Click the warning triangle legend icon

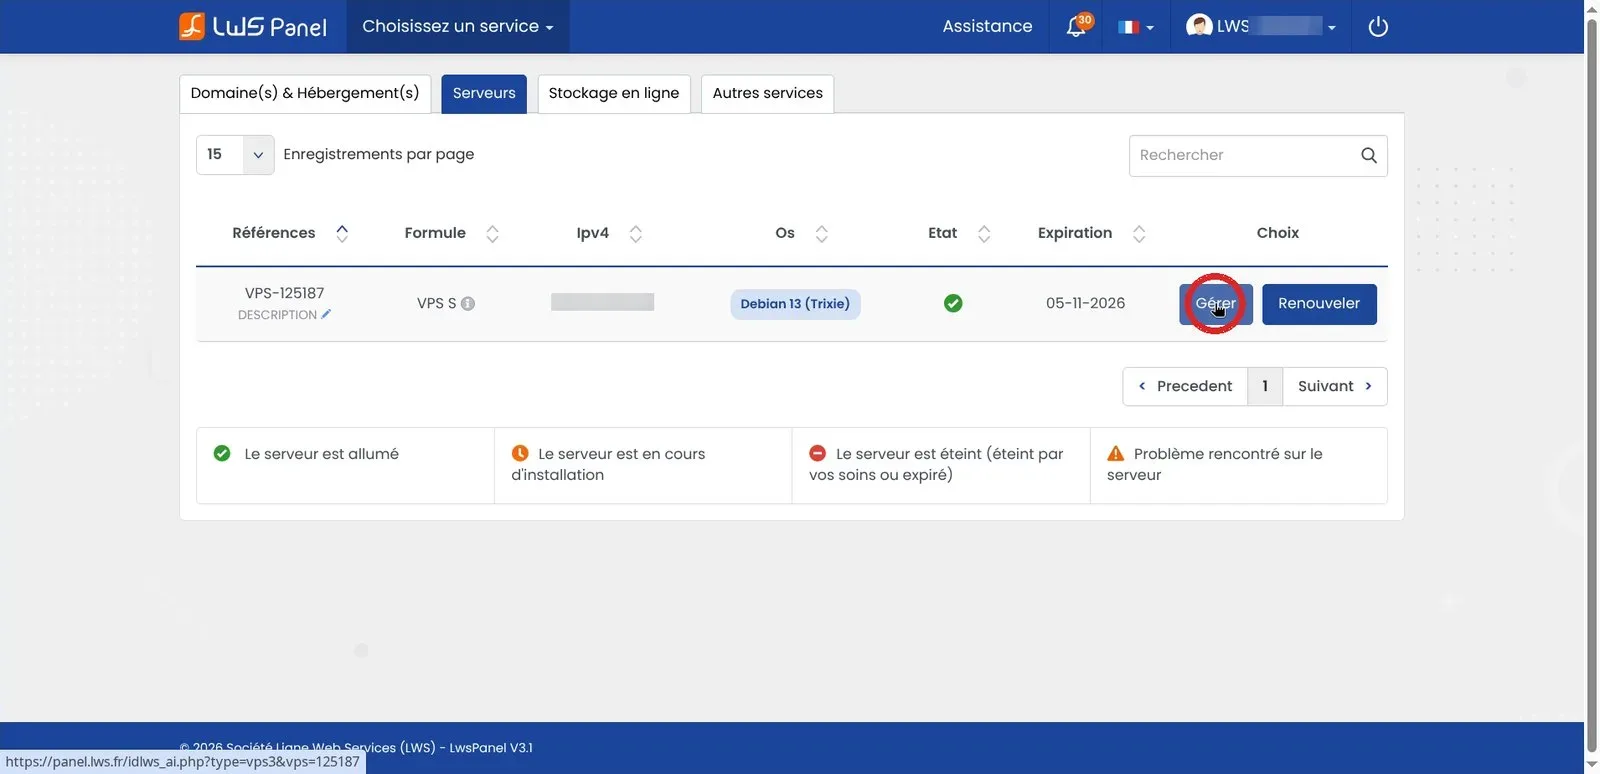pos(1116,453)
